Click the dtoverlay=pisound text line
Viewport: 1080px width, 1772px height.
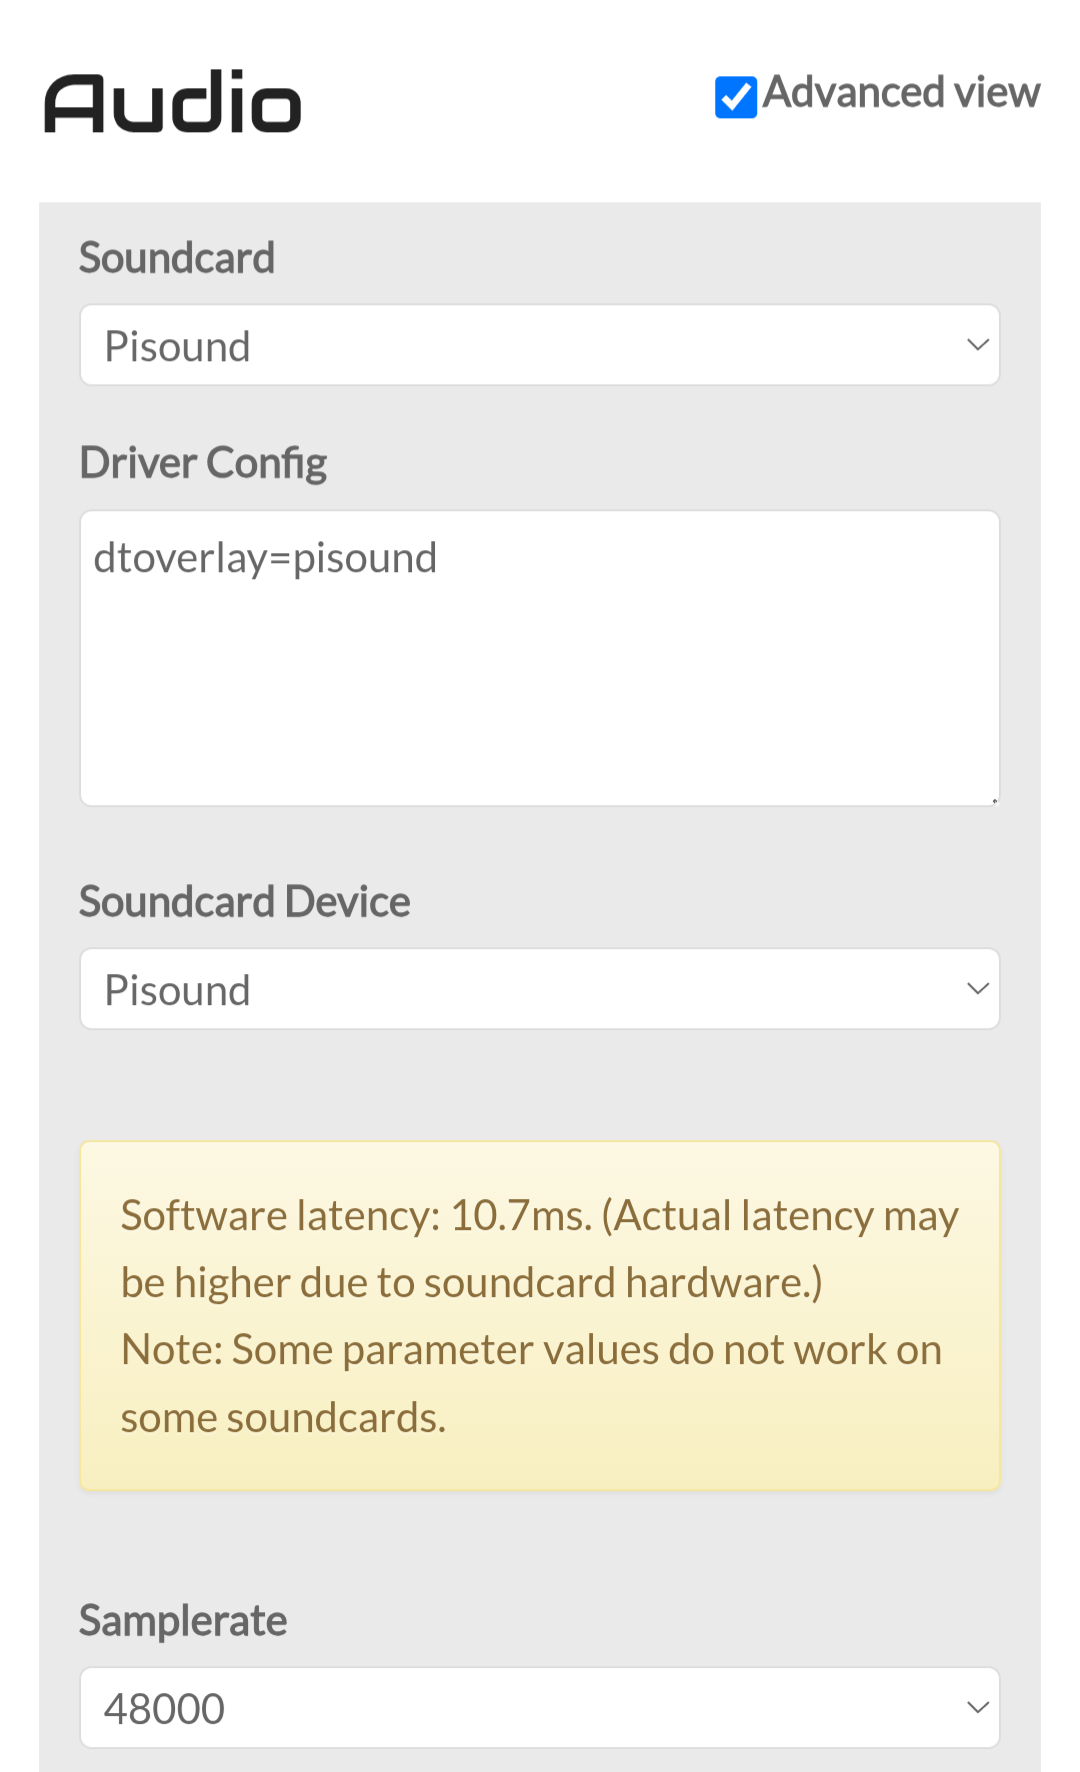coord(265,558)
